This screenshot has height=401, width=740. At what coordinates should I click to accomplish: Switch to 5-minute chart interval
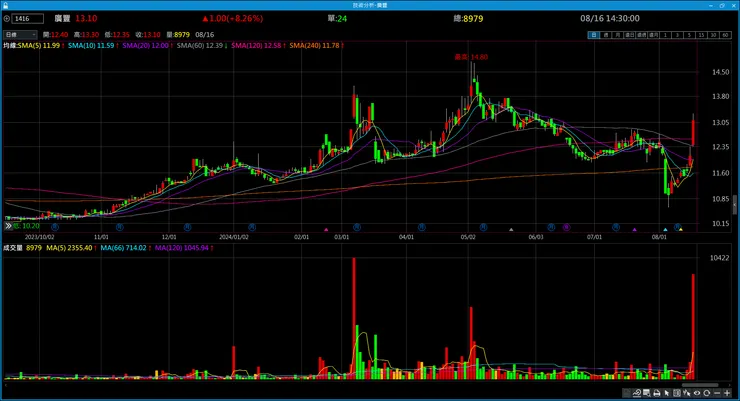click(x=689, y=35)
